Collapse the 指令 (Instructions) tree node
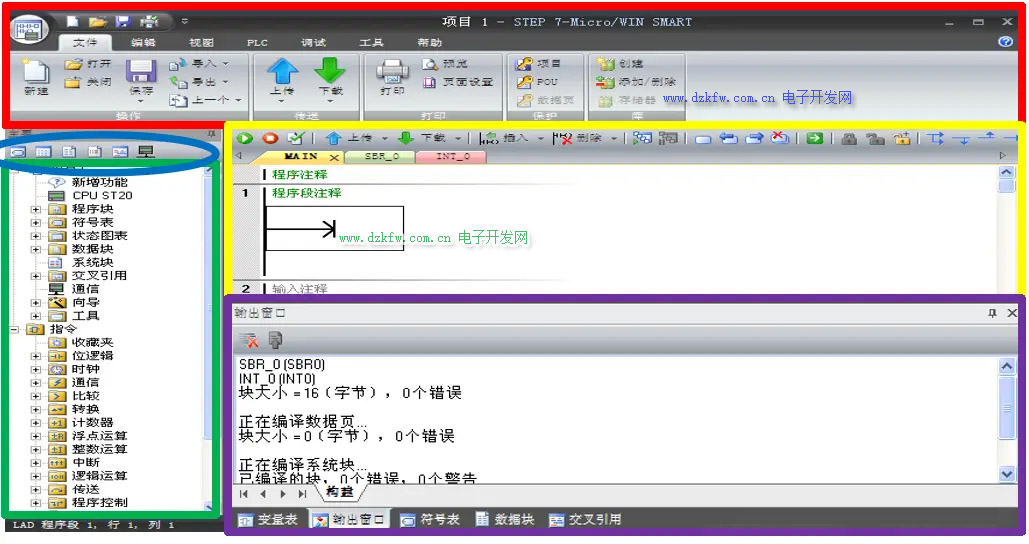The width and height of the screenshot is (1029, 544). [x=14, y=329]
